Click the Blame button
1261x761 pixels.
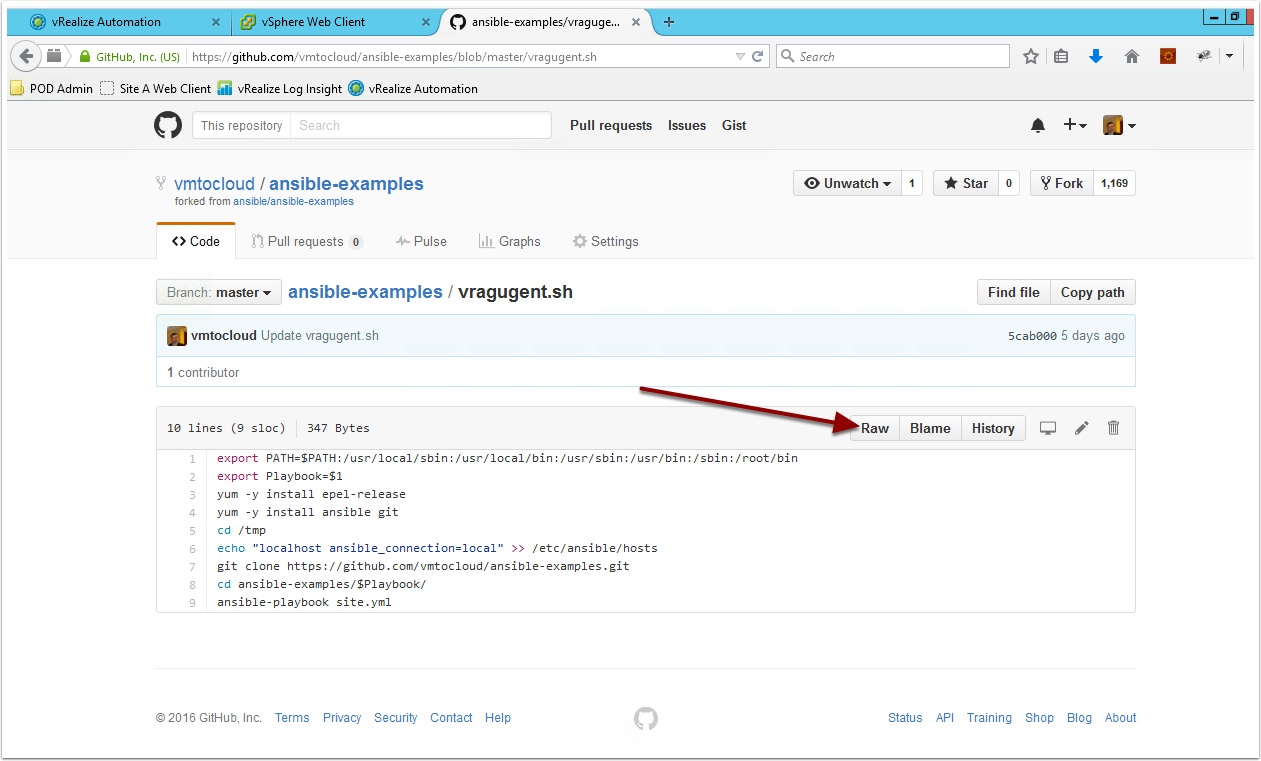(x=930, y=428)
